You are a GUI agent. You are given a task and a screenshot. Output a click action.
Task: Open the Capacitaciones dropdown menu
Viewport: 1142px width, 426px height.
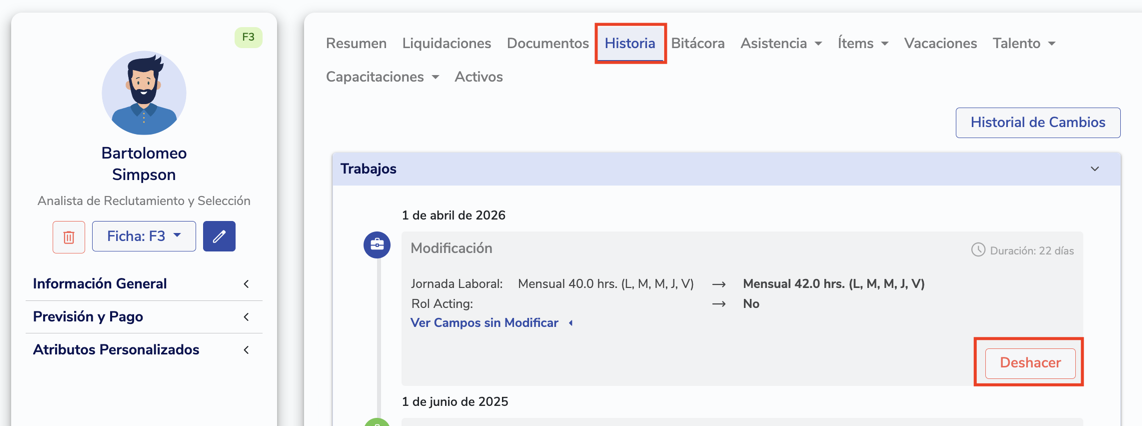coord(382,77)
